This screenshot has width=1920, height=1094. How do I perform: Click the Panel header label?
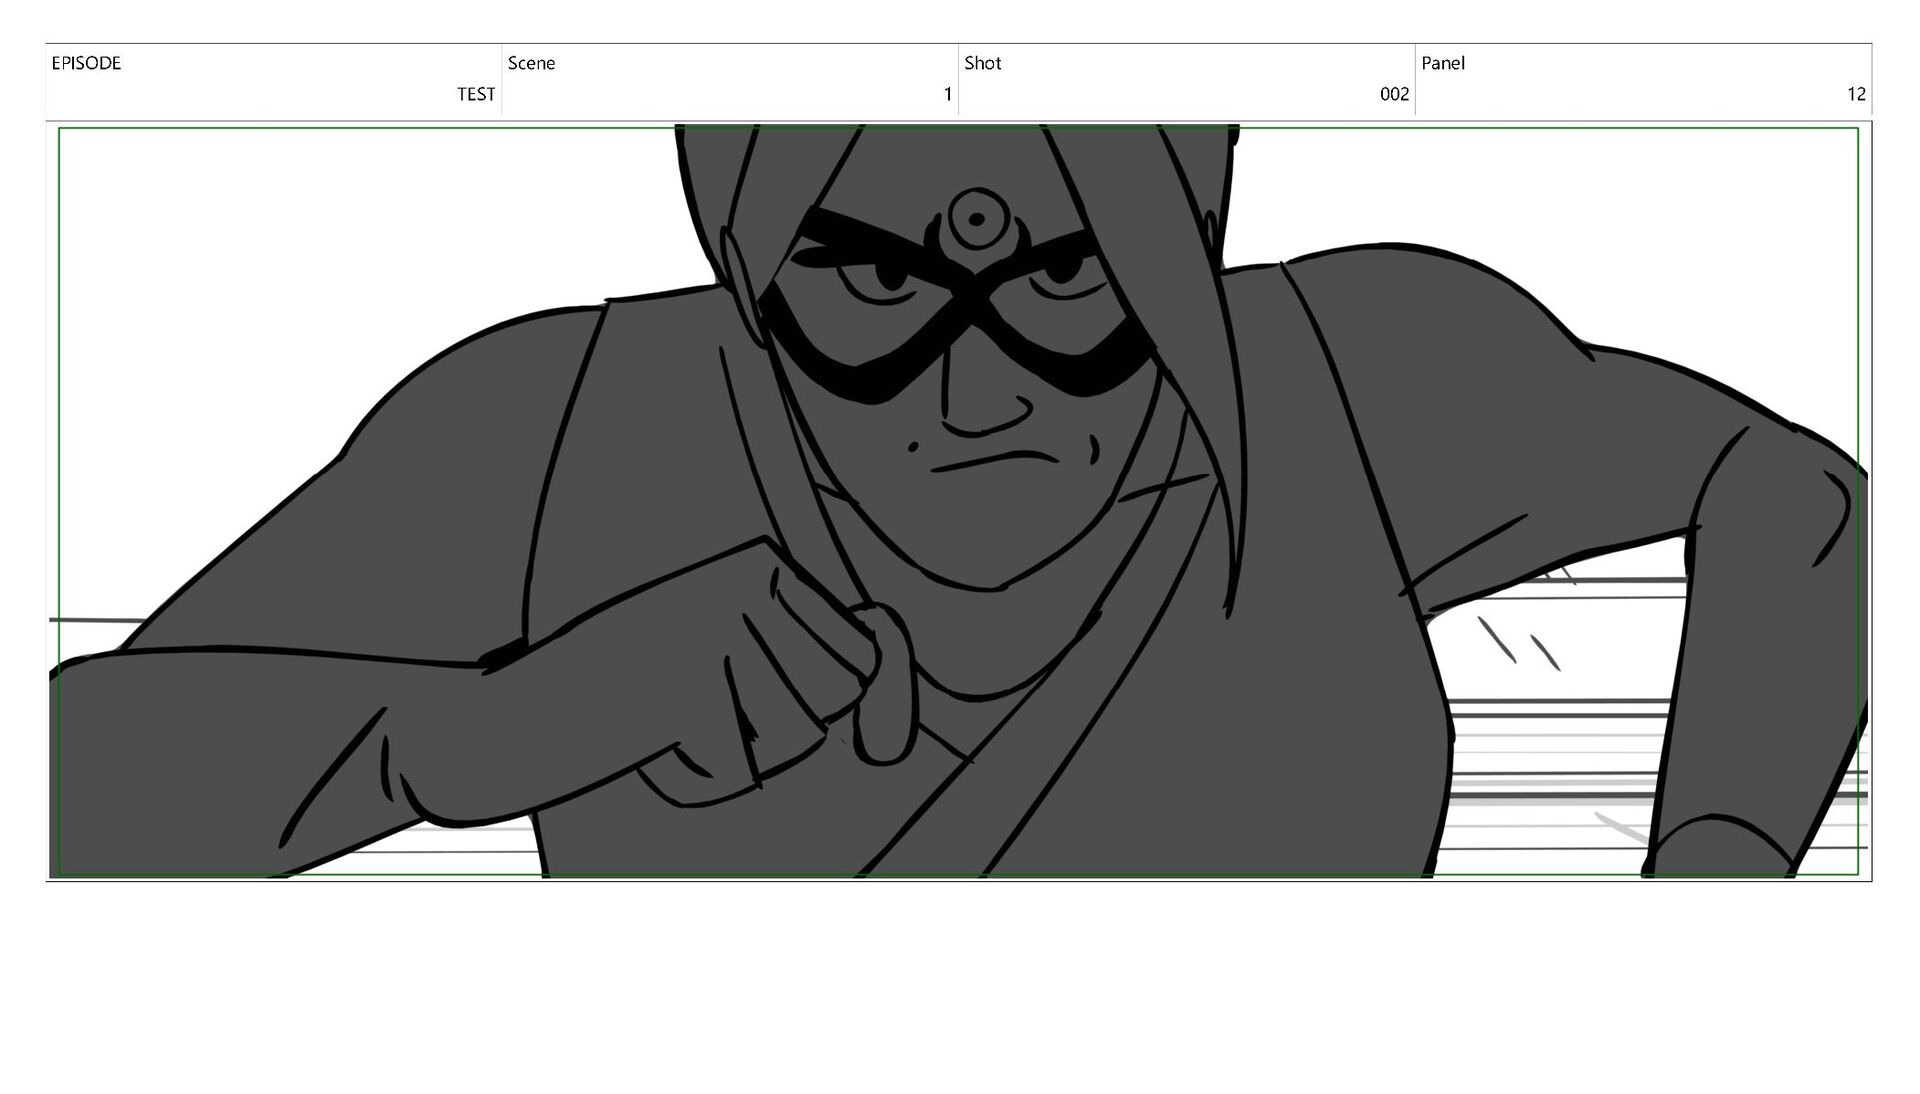(x=1443, y=63)
